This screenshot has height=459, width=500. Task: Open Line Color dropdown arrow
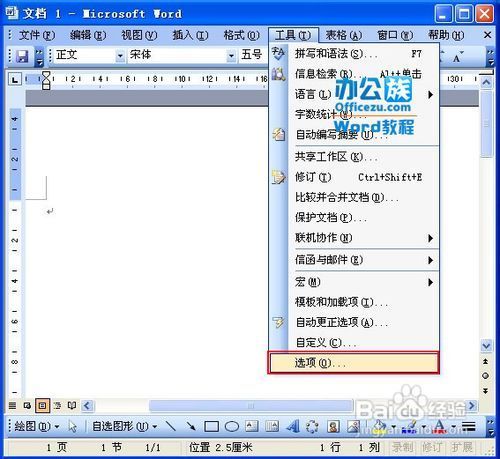(424, 427)
